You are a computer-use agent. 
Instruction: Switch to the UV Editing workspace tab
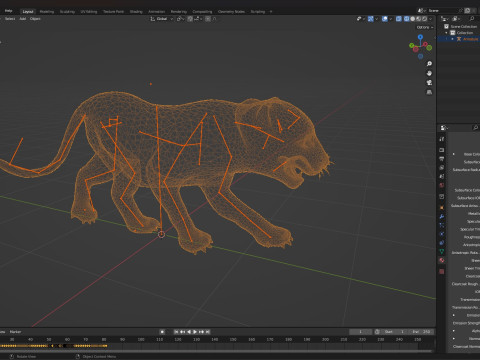[89, 12]
